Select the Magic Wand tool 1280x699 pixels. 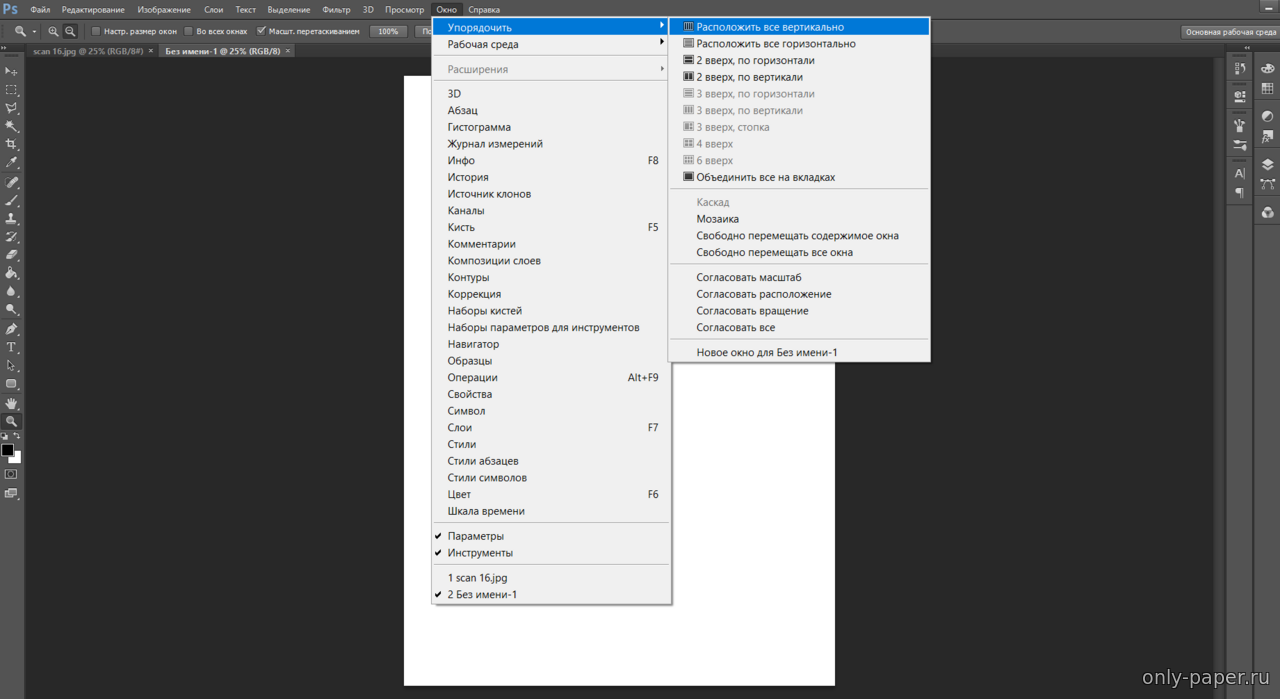12,126
